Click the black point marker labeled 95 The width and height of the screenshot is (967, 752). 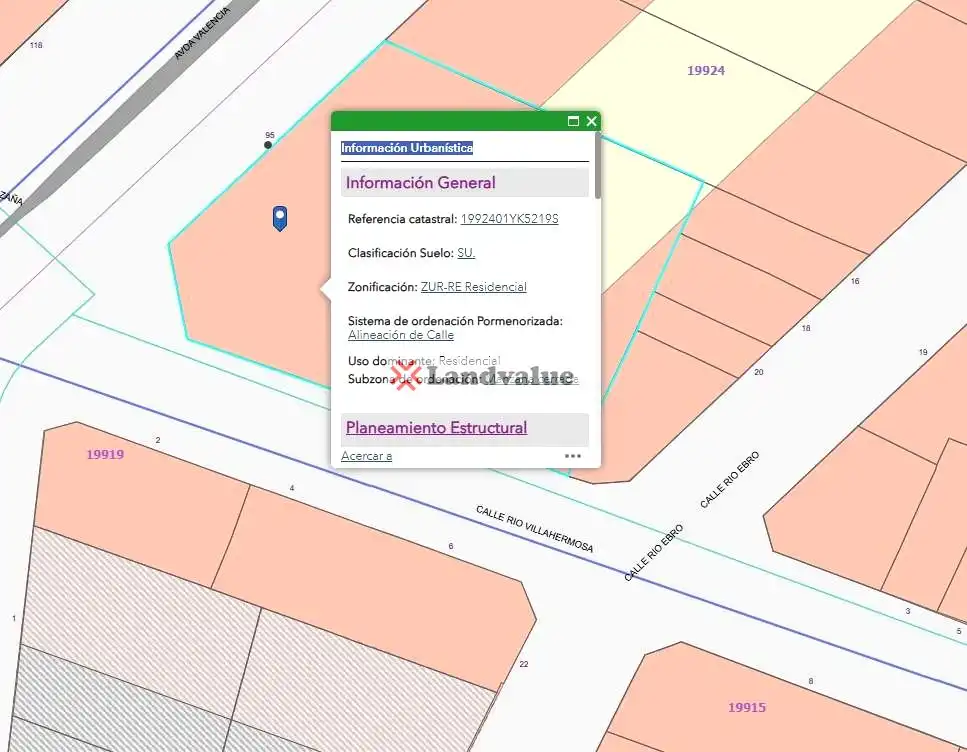coord(268,145)
